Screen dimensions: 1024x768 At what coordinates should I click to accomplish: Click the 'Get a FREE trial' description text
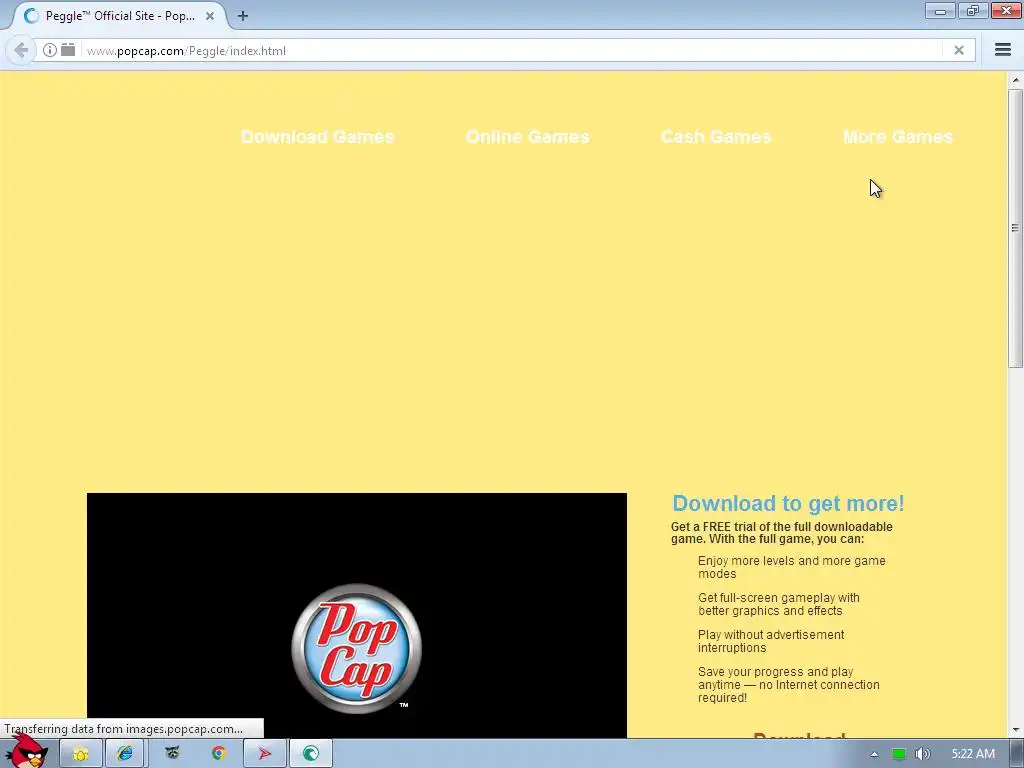782,533
